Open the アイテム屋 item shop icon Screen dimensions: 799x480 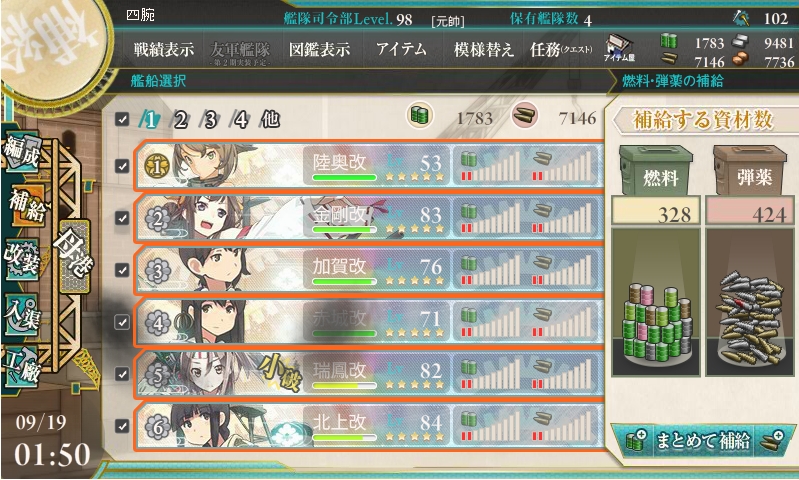[619, 49]
